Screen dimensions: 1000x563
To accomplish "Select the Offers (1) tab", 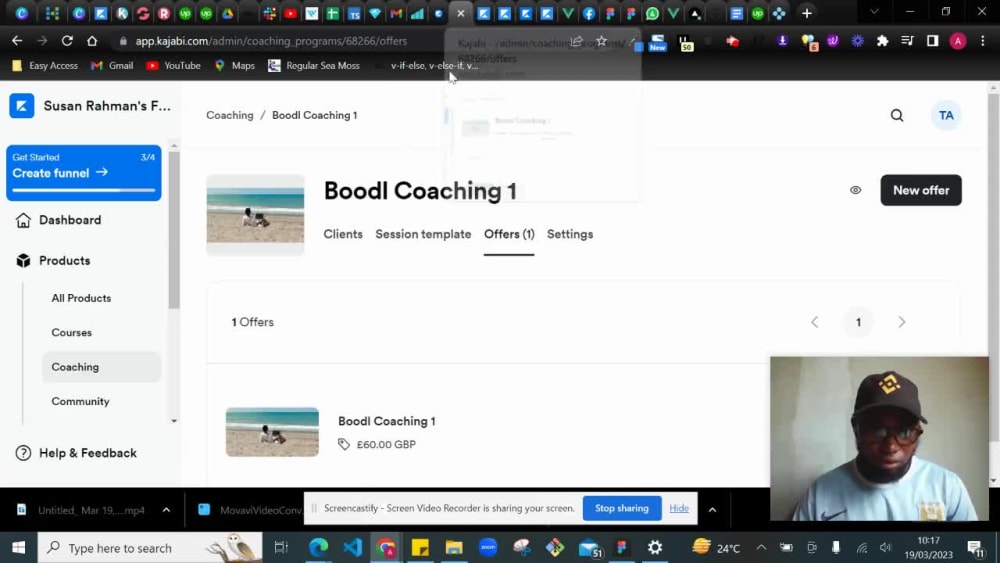I will pos(509,234).
